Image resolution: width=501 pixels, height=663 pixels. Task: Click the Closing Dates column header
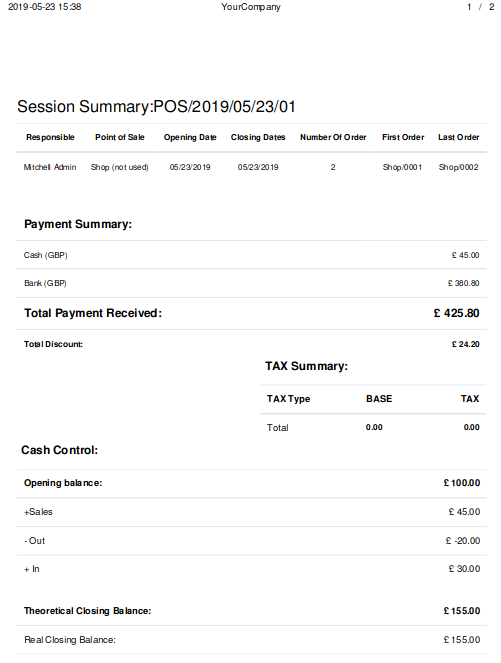point(258,137)
